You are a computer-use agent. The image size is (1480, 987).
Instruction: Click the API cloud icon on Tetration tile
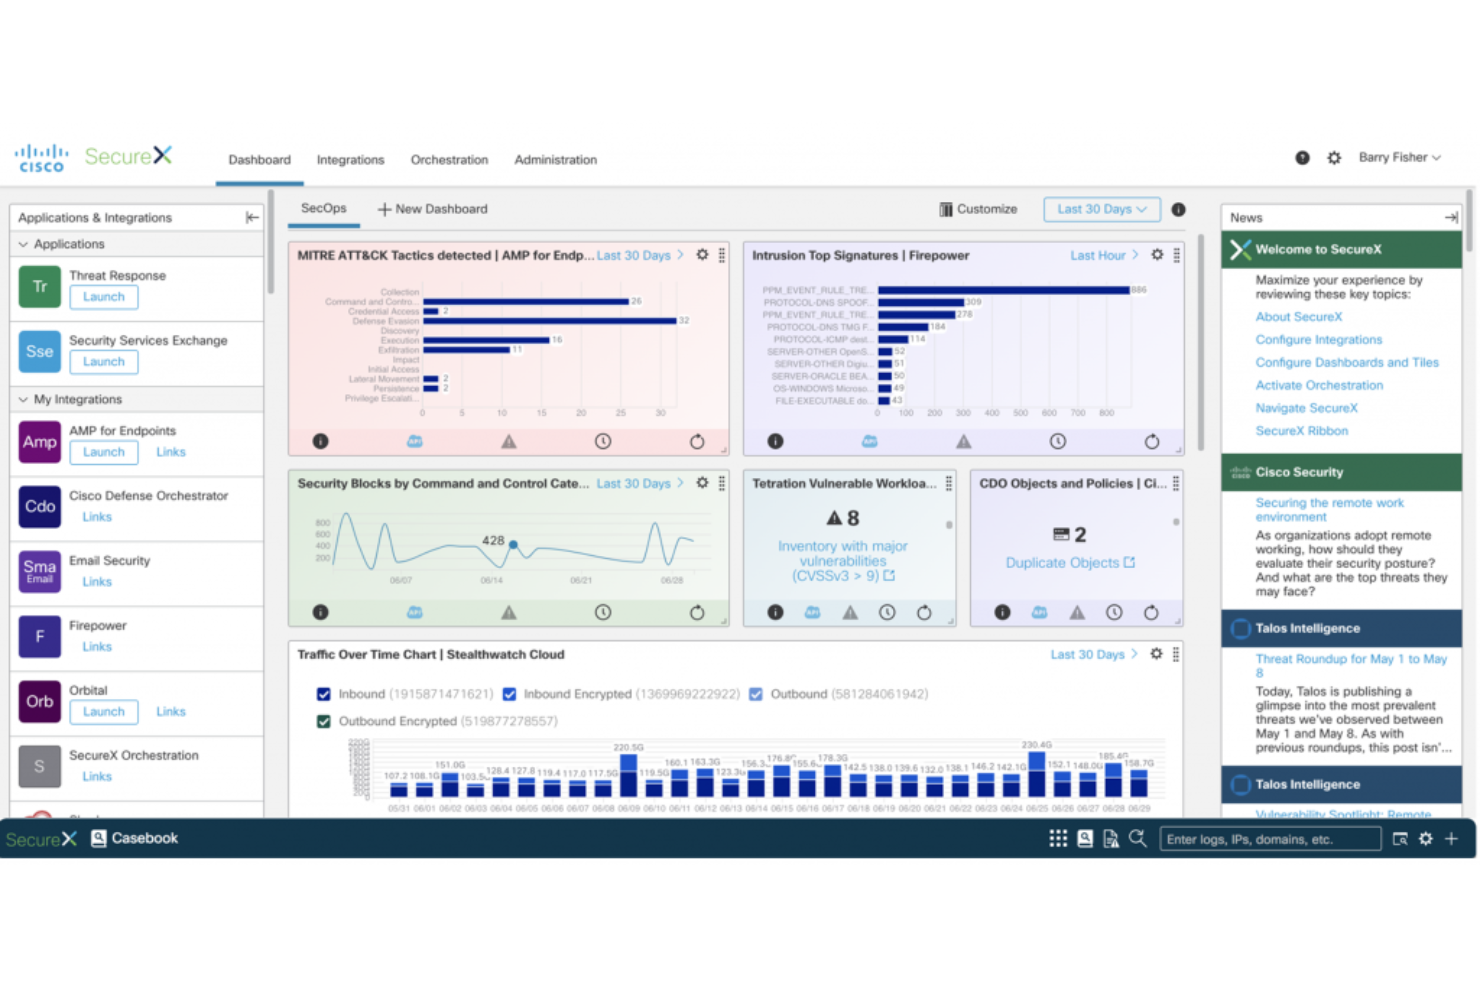(812, 612)
